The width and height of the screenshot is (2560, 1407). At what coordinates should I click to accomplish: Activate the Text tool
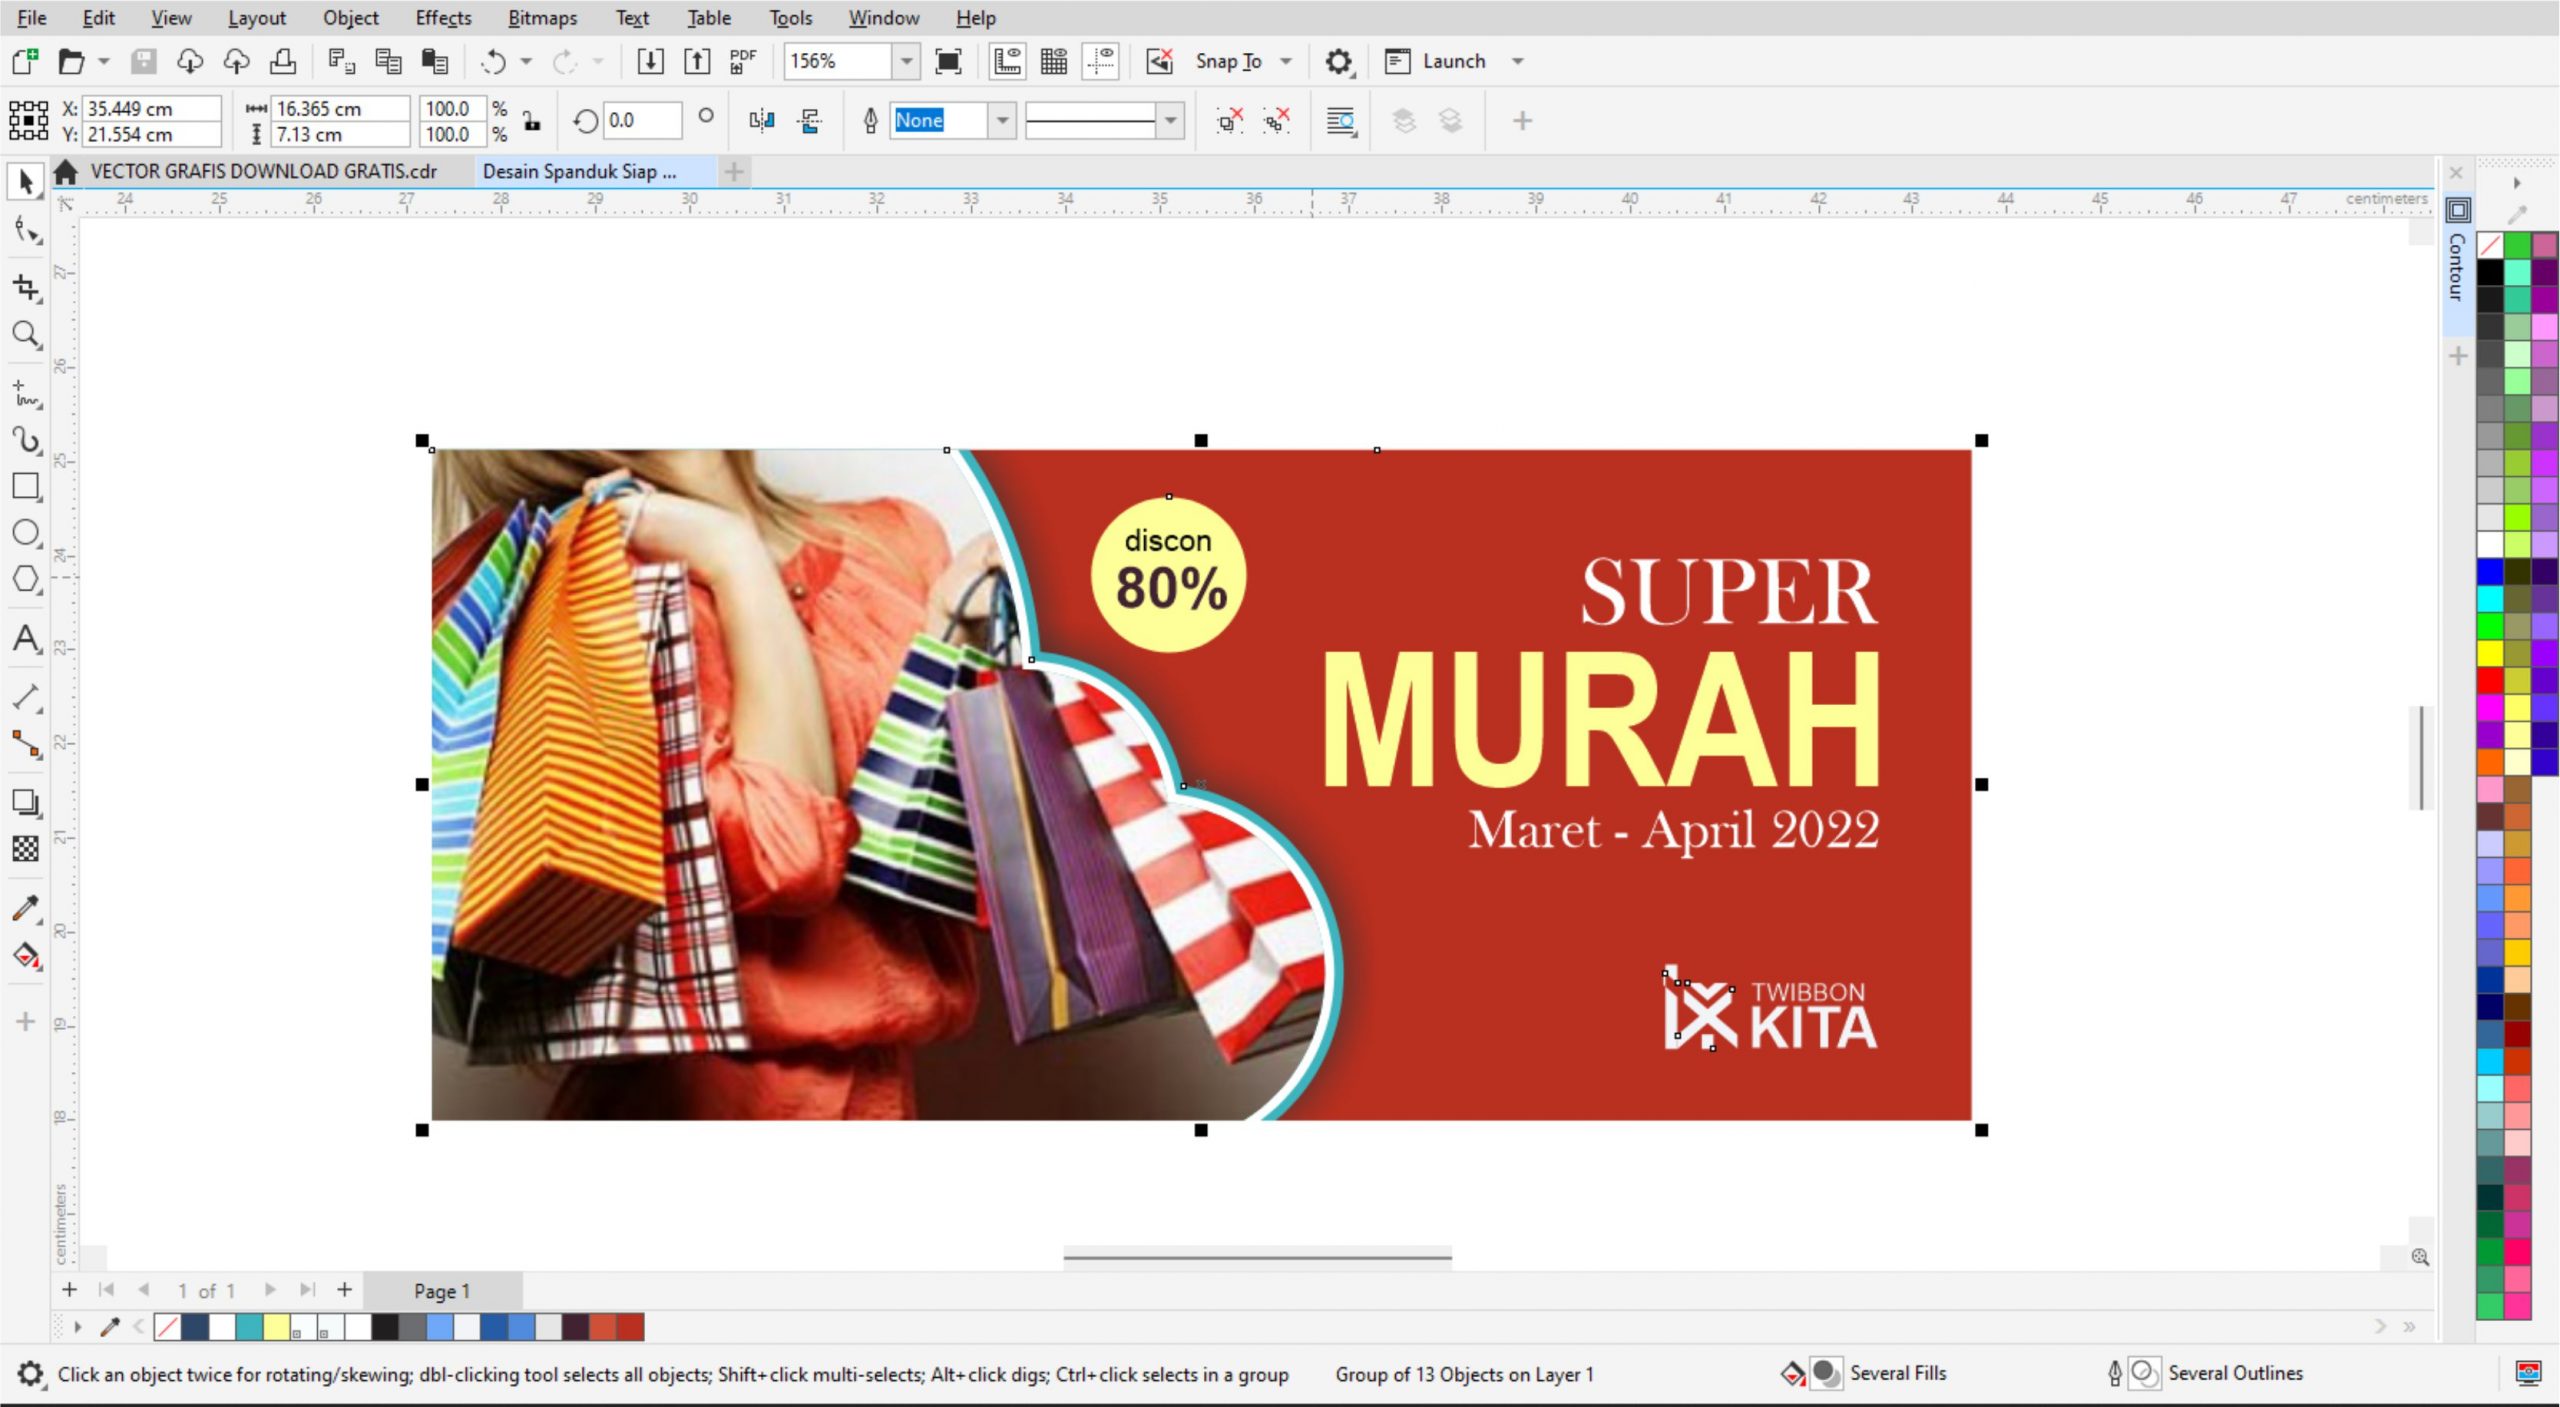coord(26,638)
